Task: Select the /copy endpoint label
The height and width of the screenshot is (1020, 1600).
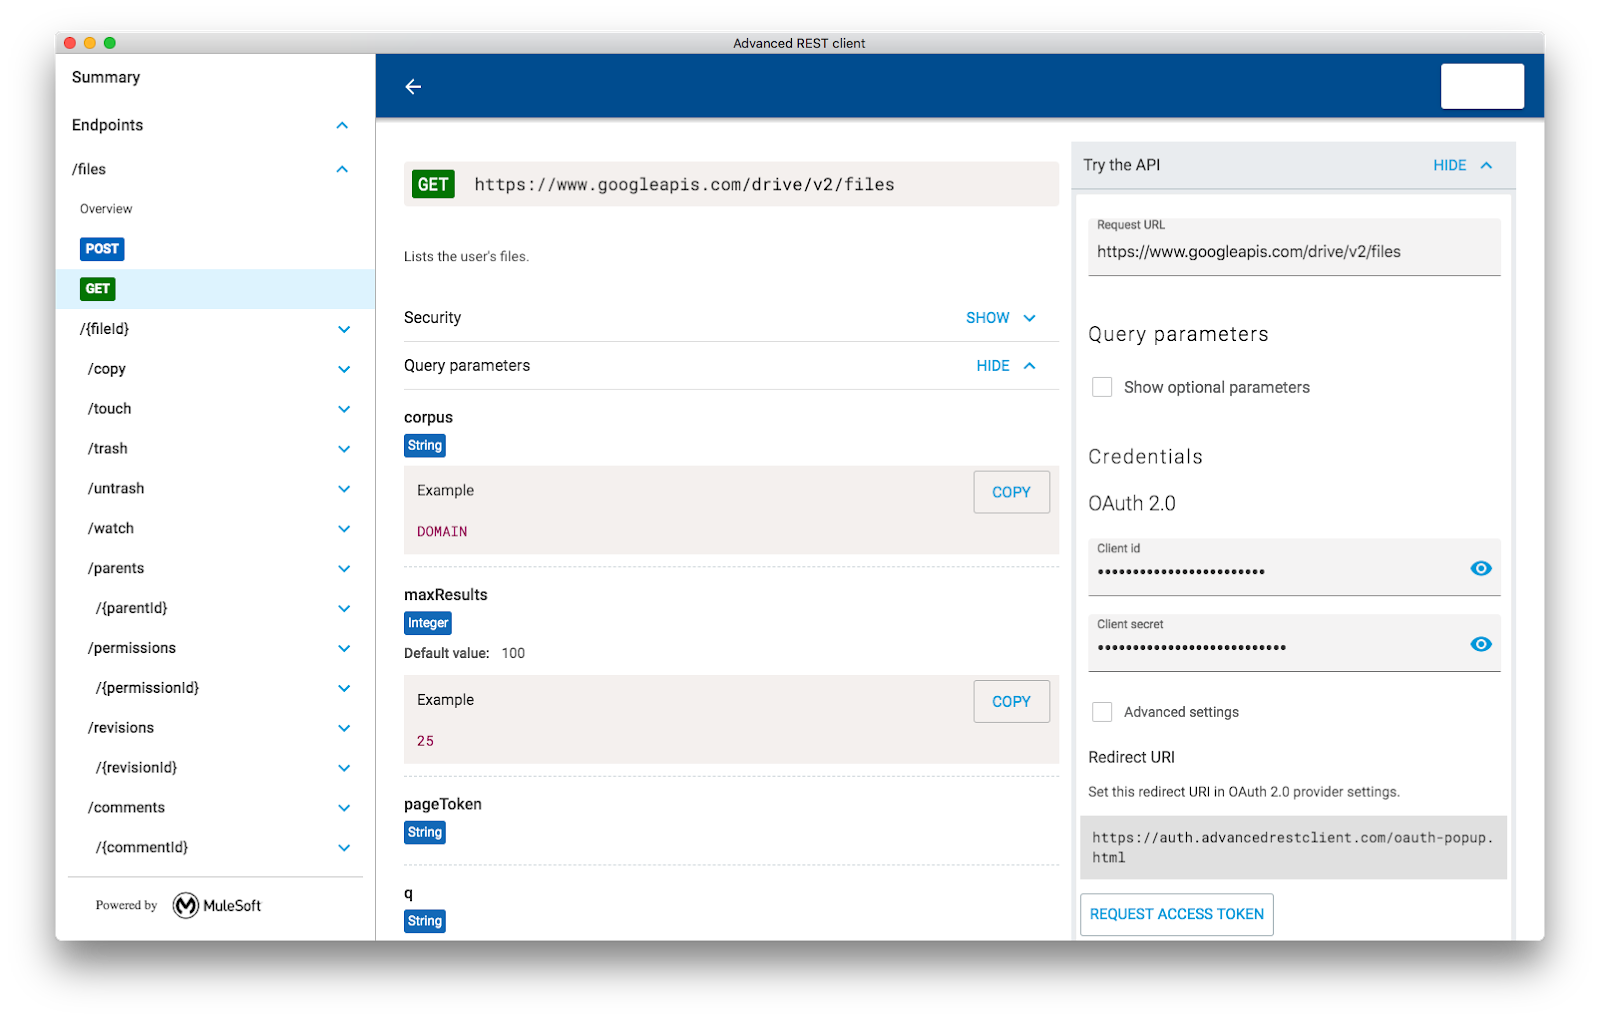Action: (107, 369)
